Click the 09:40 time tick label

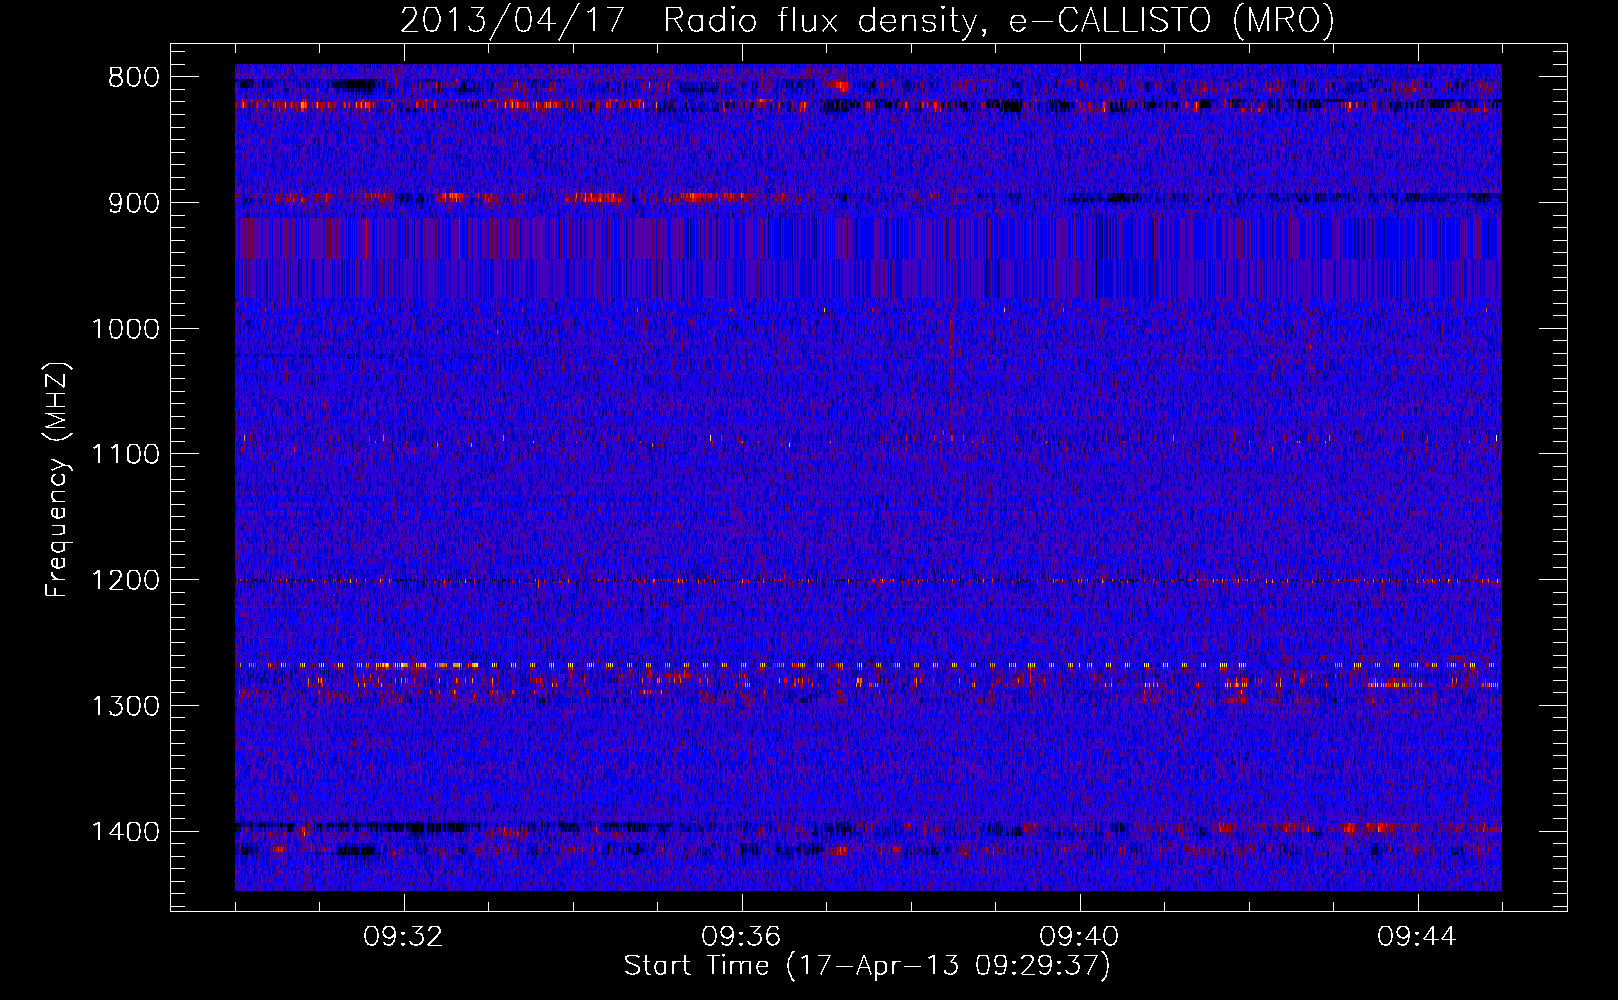coord(1079,937)
